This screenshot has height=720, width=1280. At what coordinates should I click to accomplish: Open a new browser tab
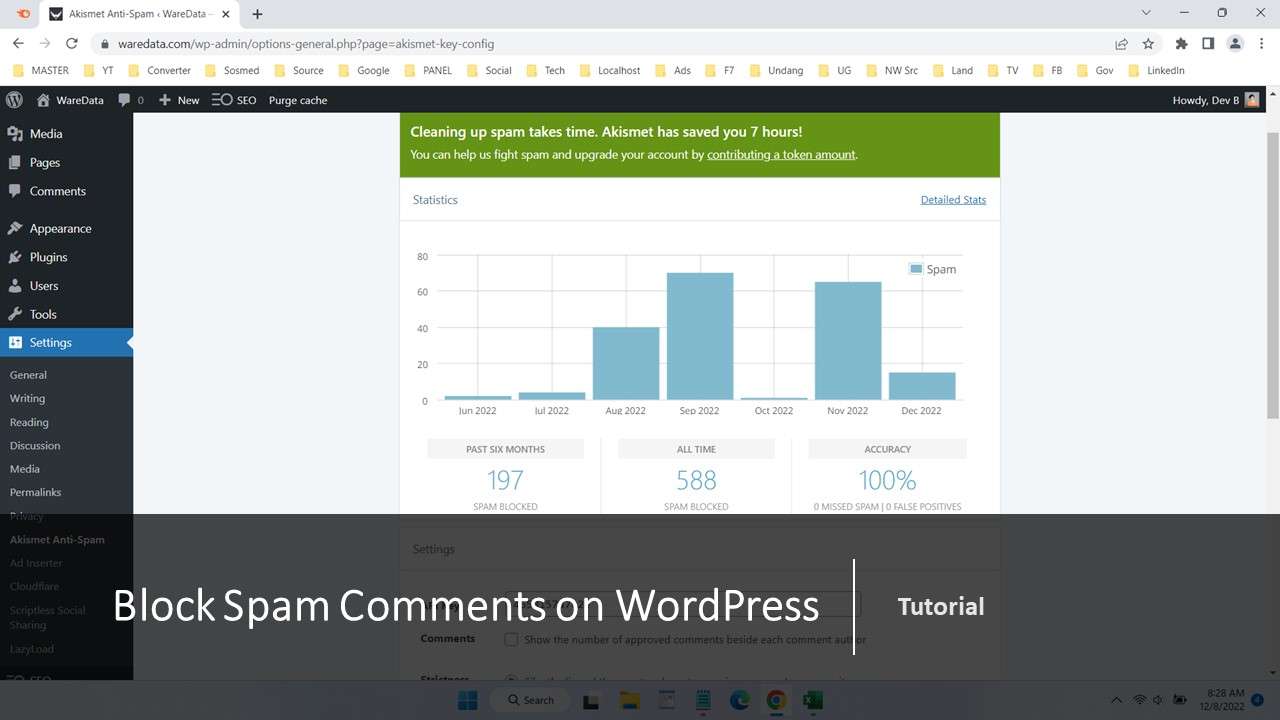click(x=258, y=14)
